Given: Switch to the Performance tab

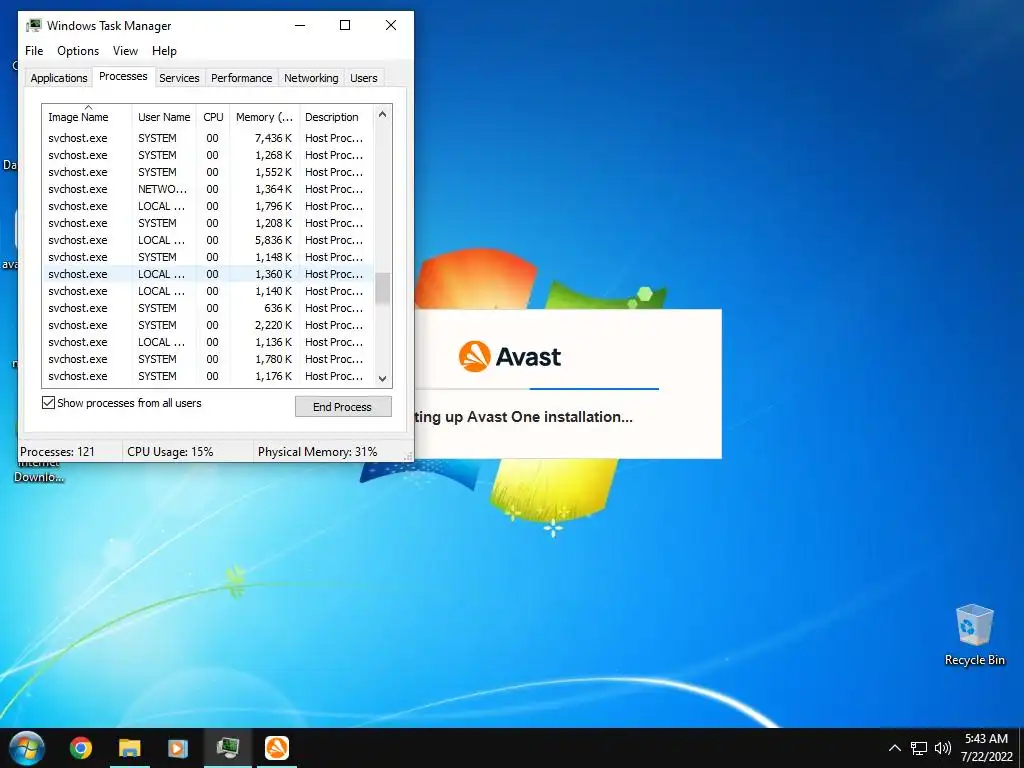Looking at the screenshot, I should tap(242, 78).
